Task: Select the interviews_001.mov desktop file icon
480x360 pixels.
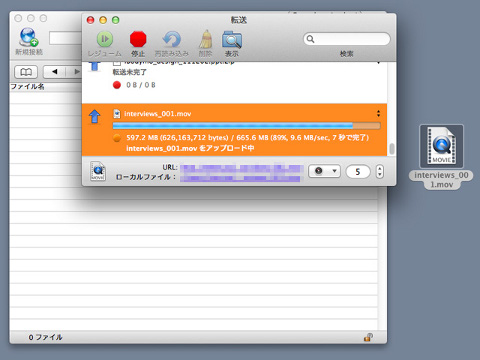Action: 442,146
